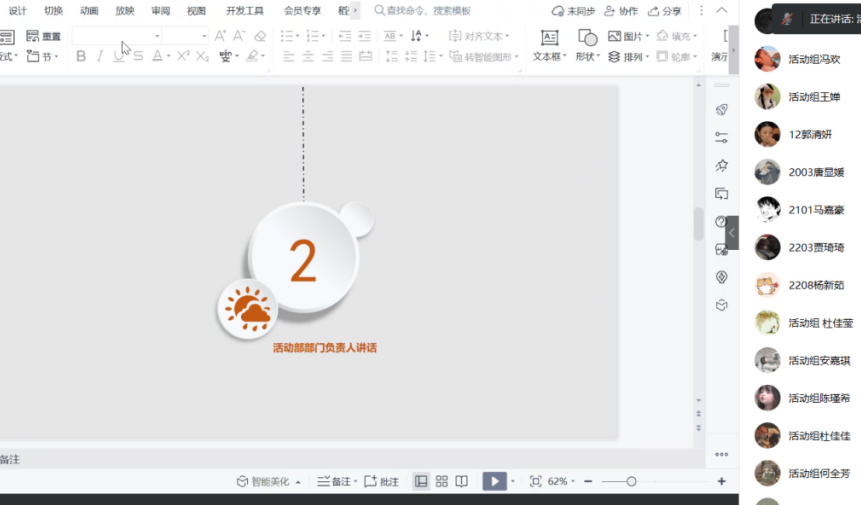
Task: Expand the 图片 (Picture) dropdown
Action: pos(647,36)
